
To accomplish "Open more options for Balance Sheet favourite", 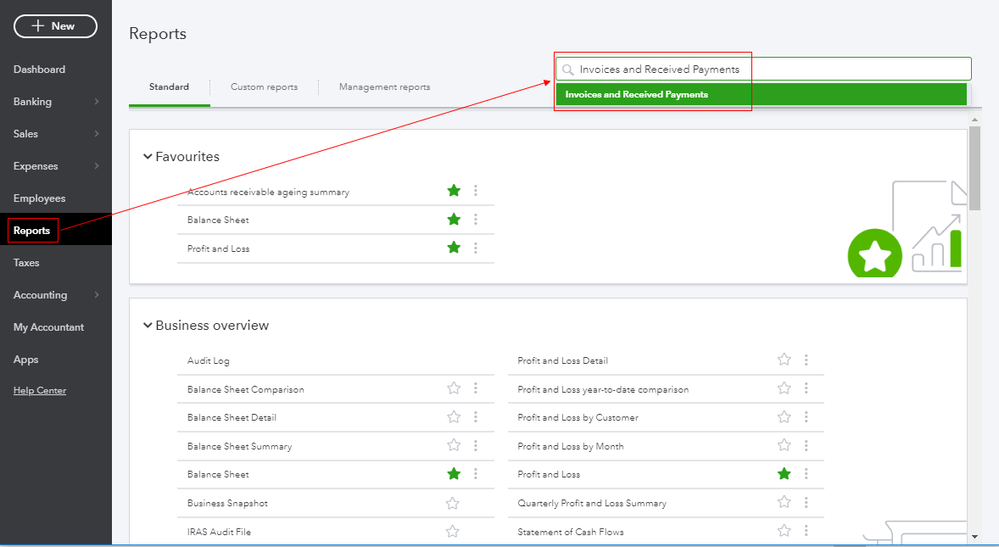I will 476,220.
